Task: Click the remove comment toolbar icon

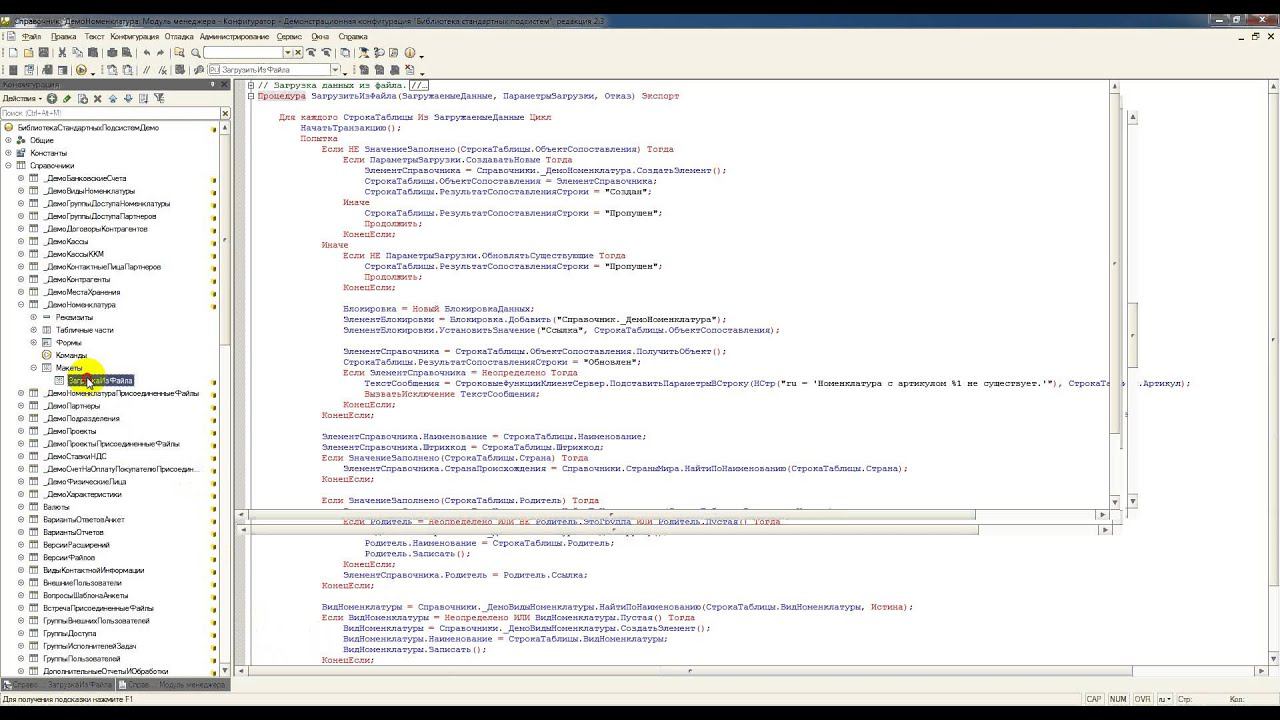Action: point(162,70)
